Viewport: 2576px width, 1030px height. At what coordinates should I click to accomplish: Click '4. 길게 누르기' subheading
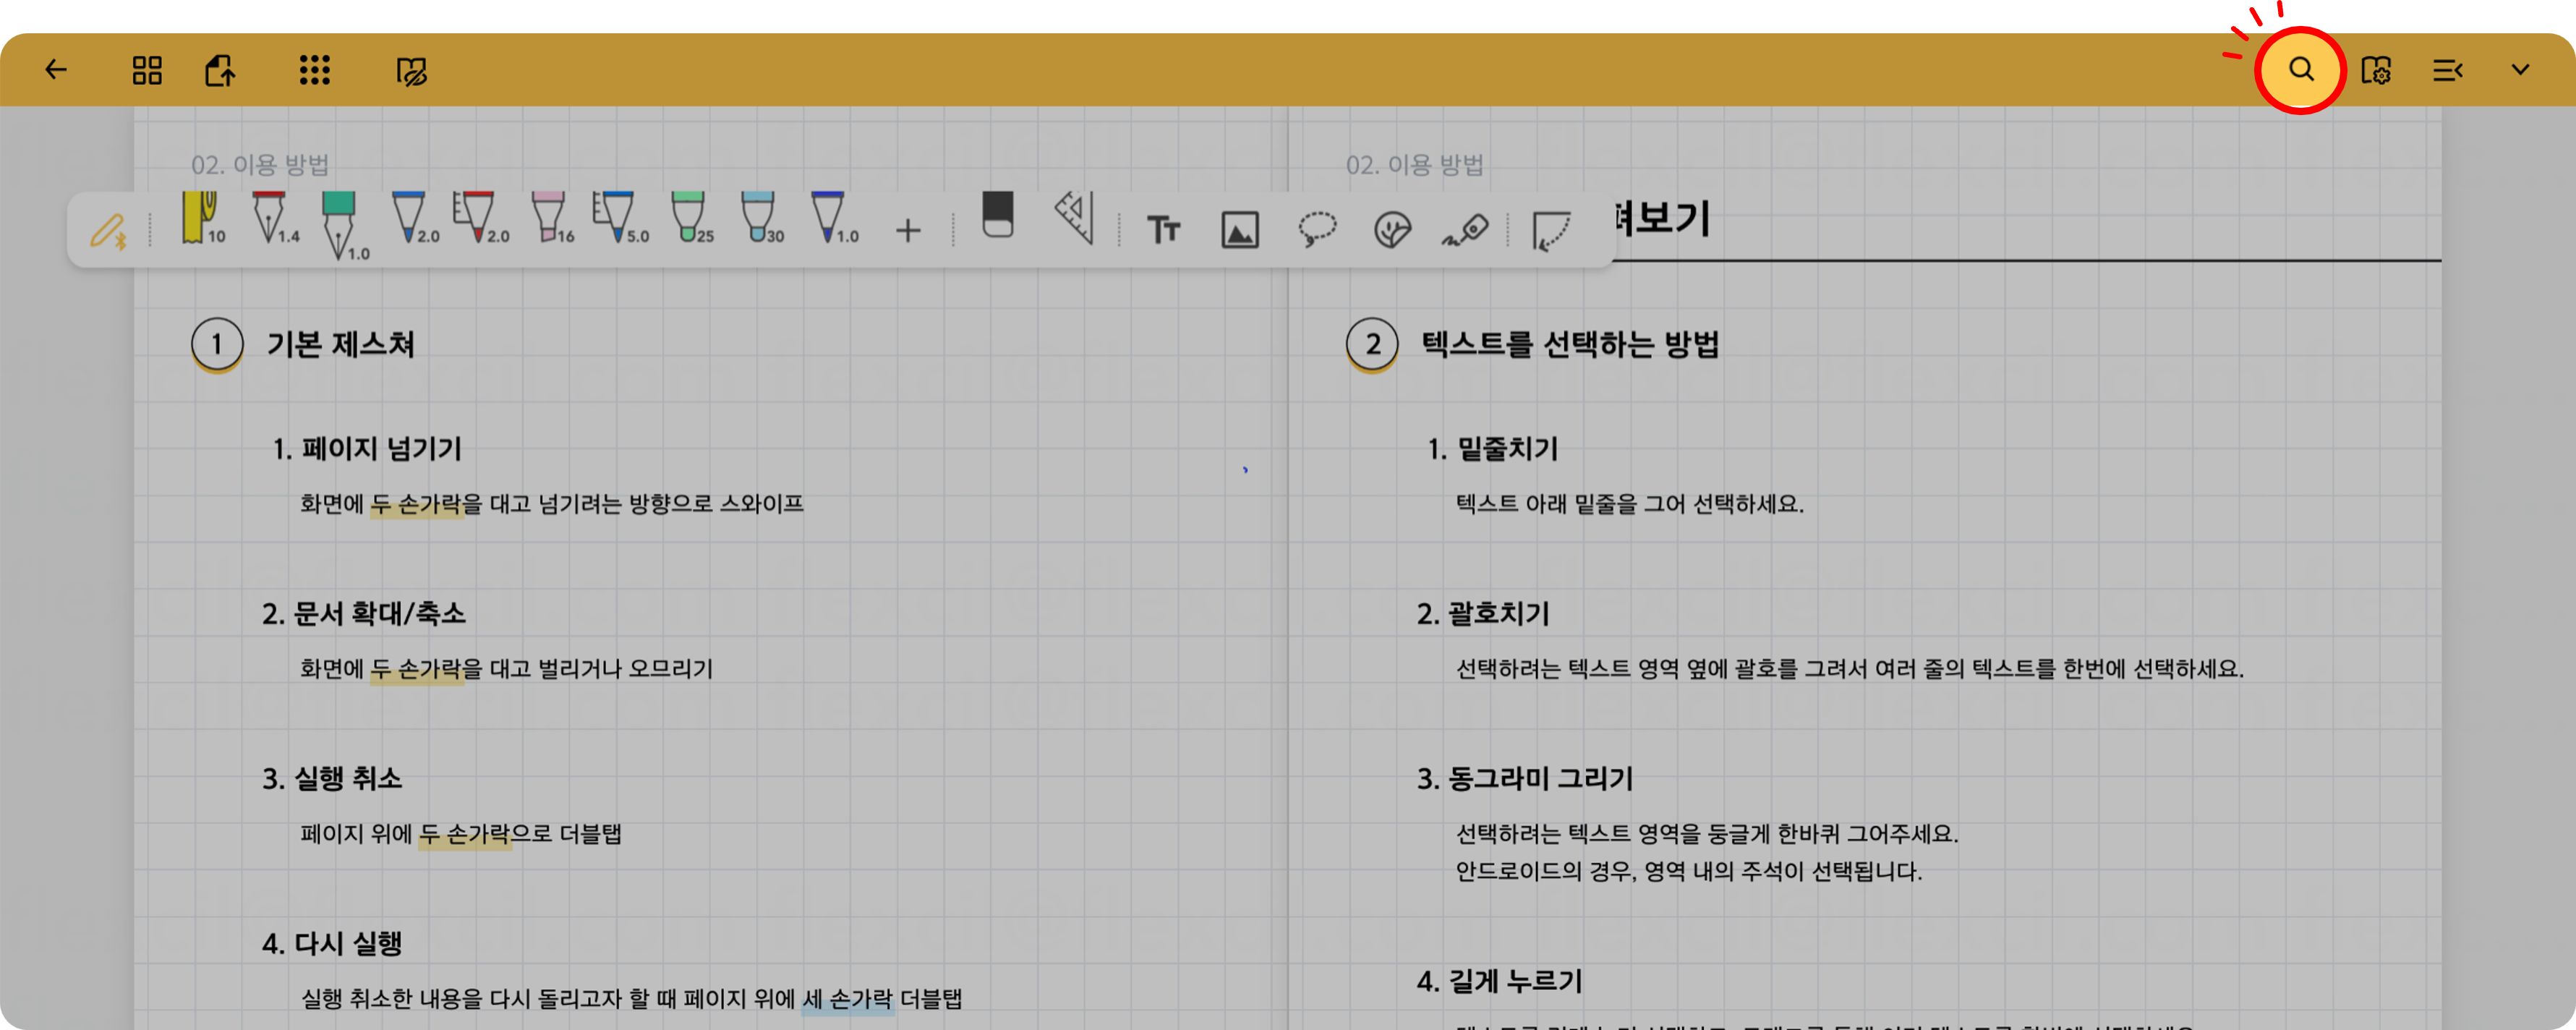(x=1499, y=981)
